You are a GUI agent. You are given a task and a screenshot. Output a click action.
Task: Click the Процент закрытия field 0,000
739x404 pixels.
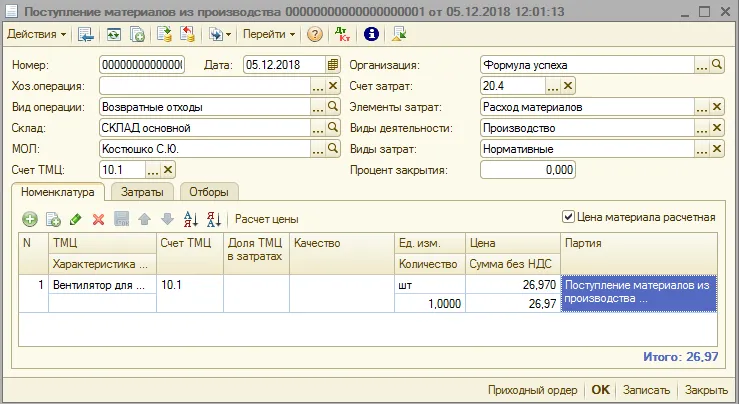[x=528, y=170]
